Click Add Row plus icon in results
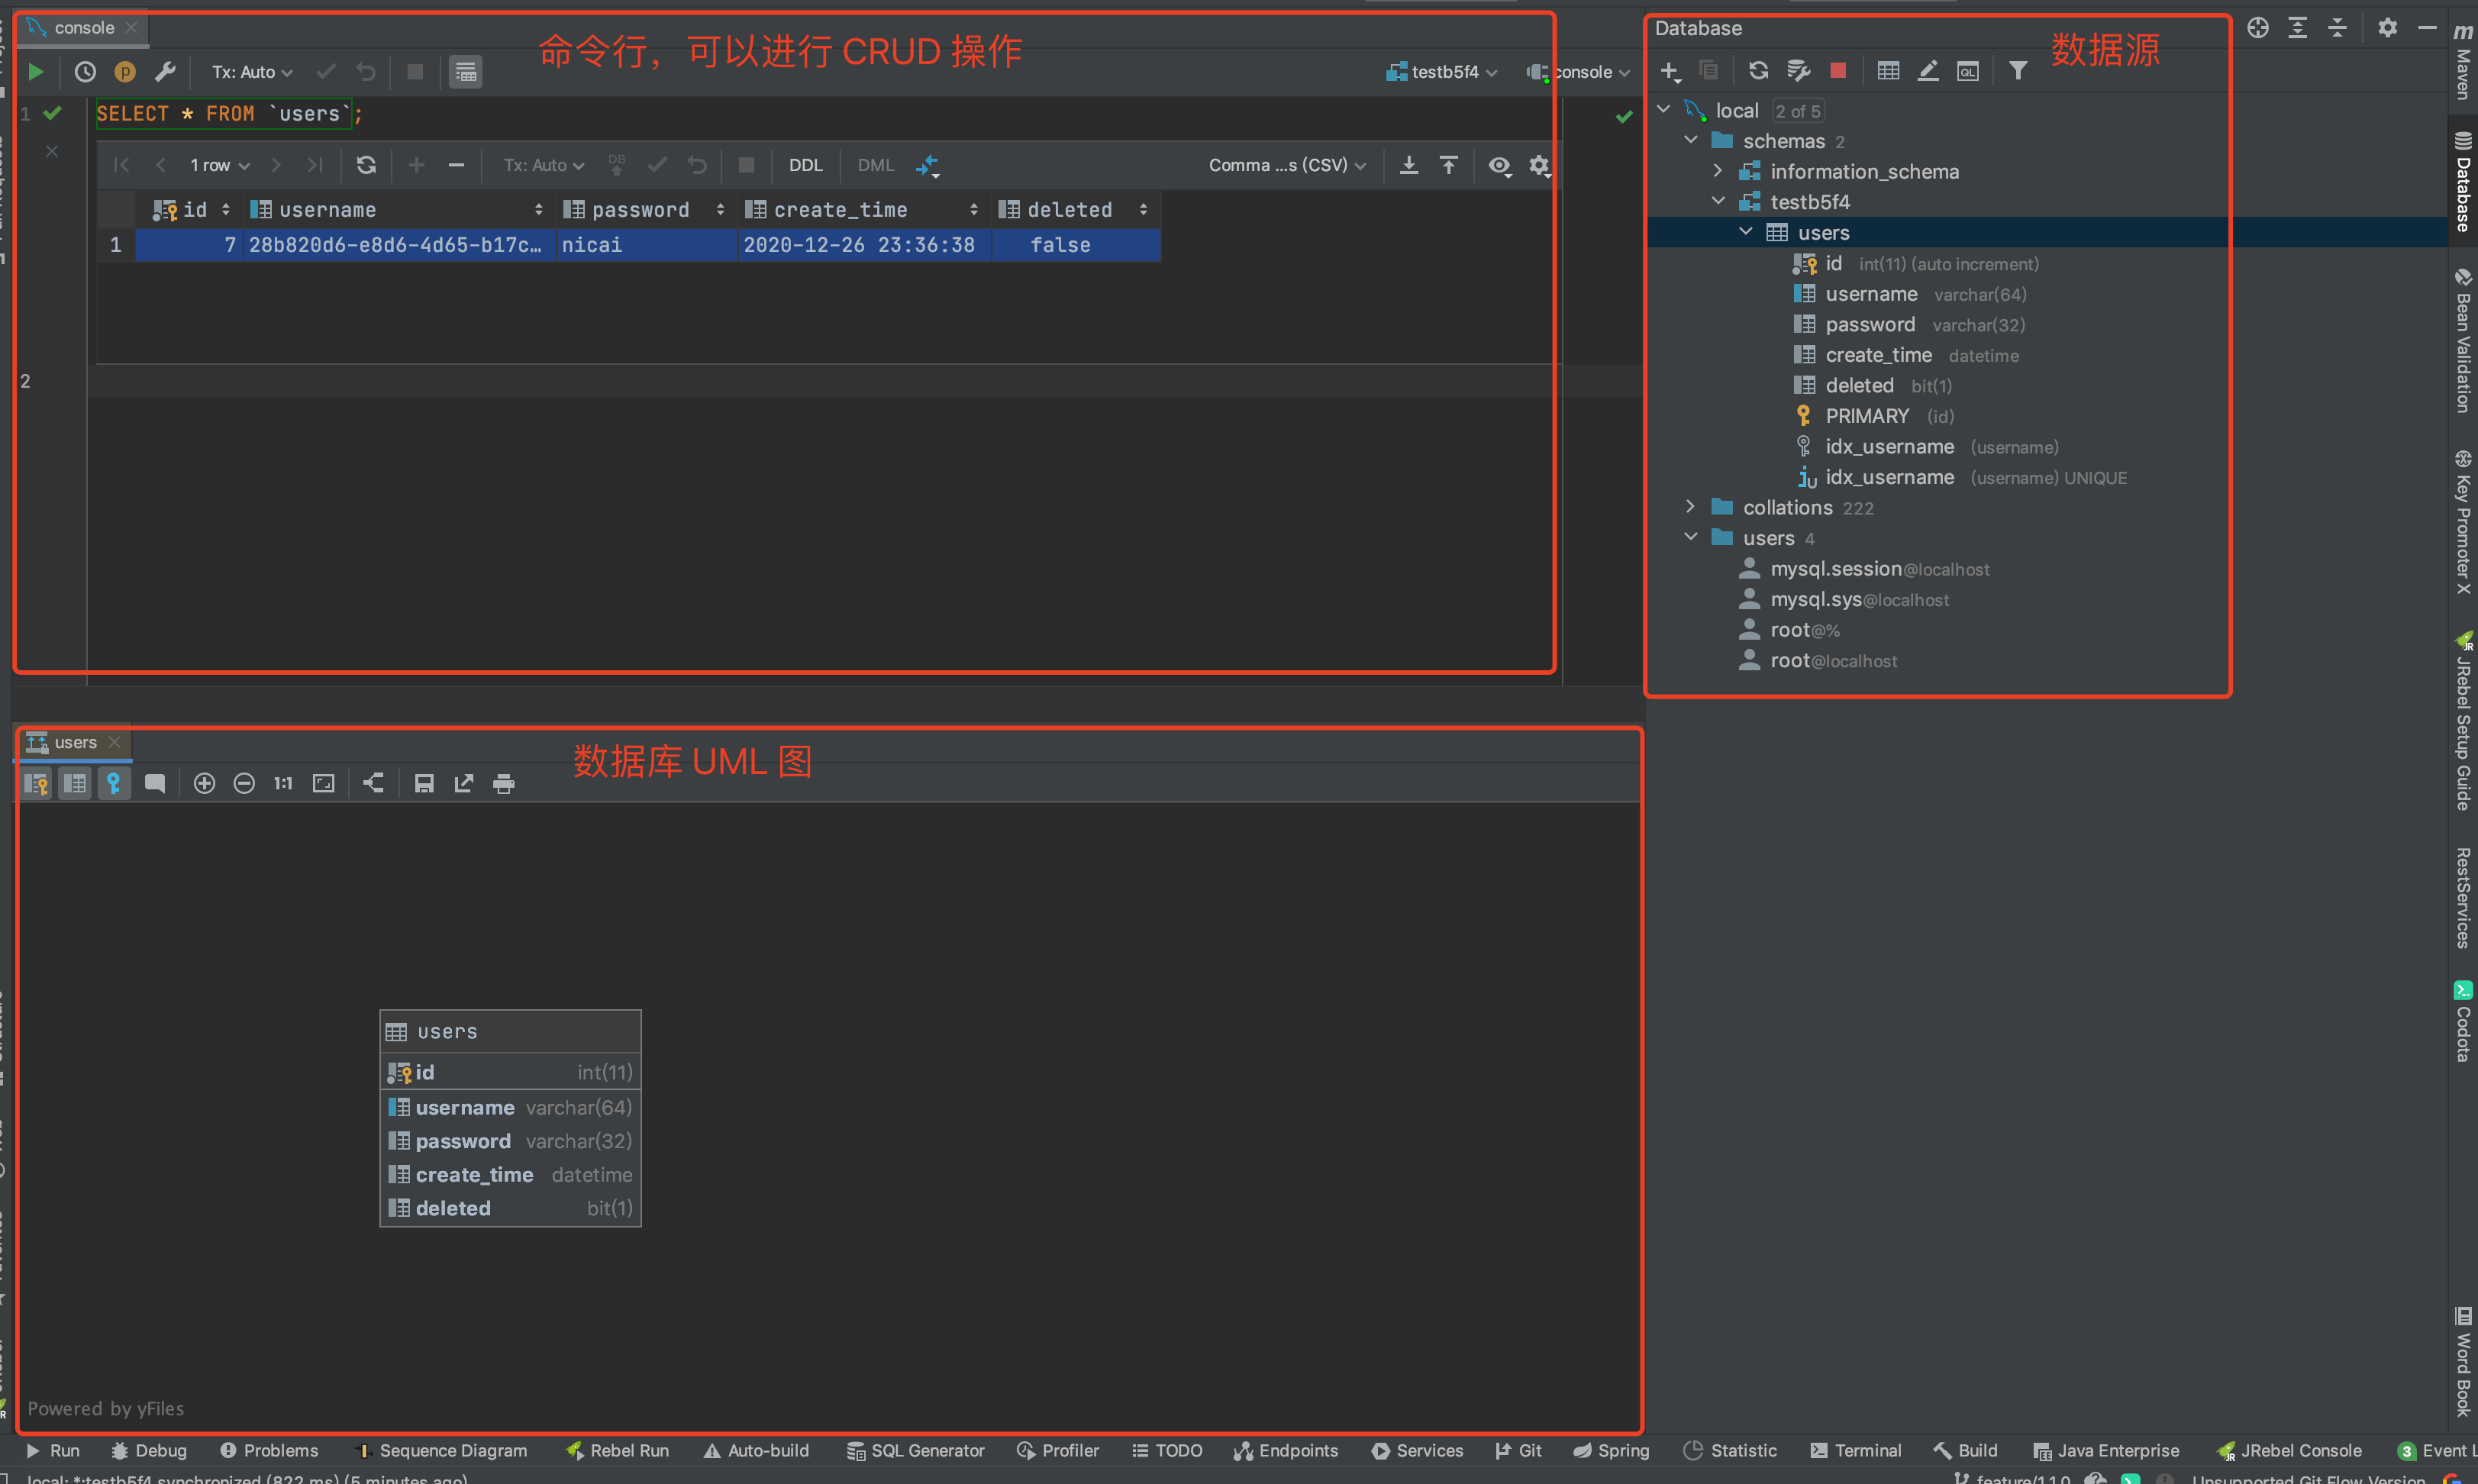The height and width of the screenshot is (1484, 2478). coord(416,165)
